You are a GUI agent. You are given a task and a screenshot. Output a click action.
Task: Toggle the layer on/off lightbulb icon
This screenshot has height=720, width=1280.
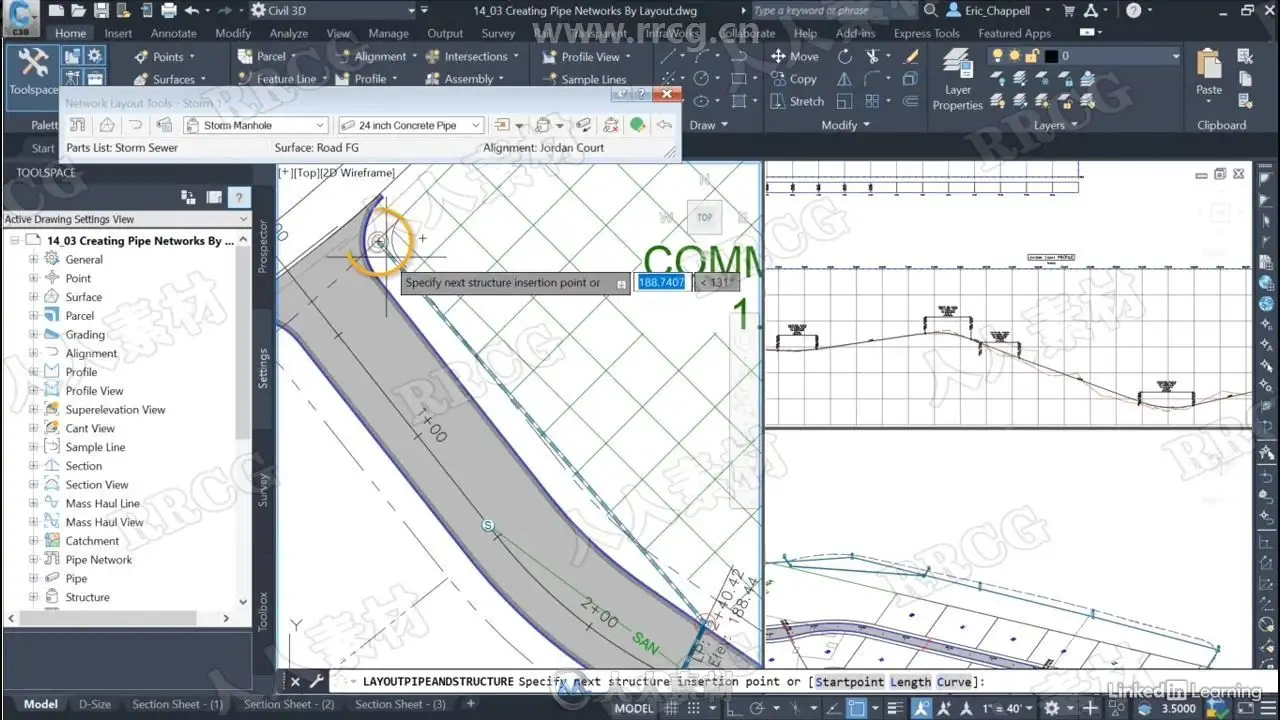click(x=998, y=56)
